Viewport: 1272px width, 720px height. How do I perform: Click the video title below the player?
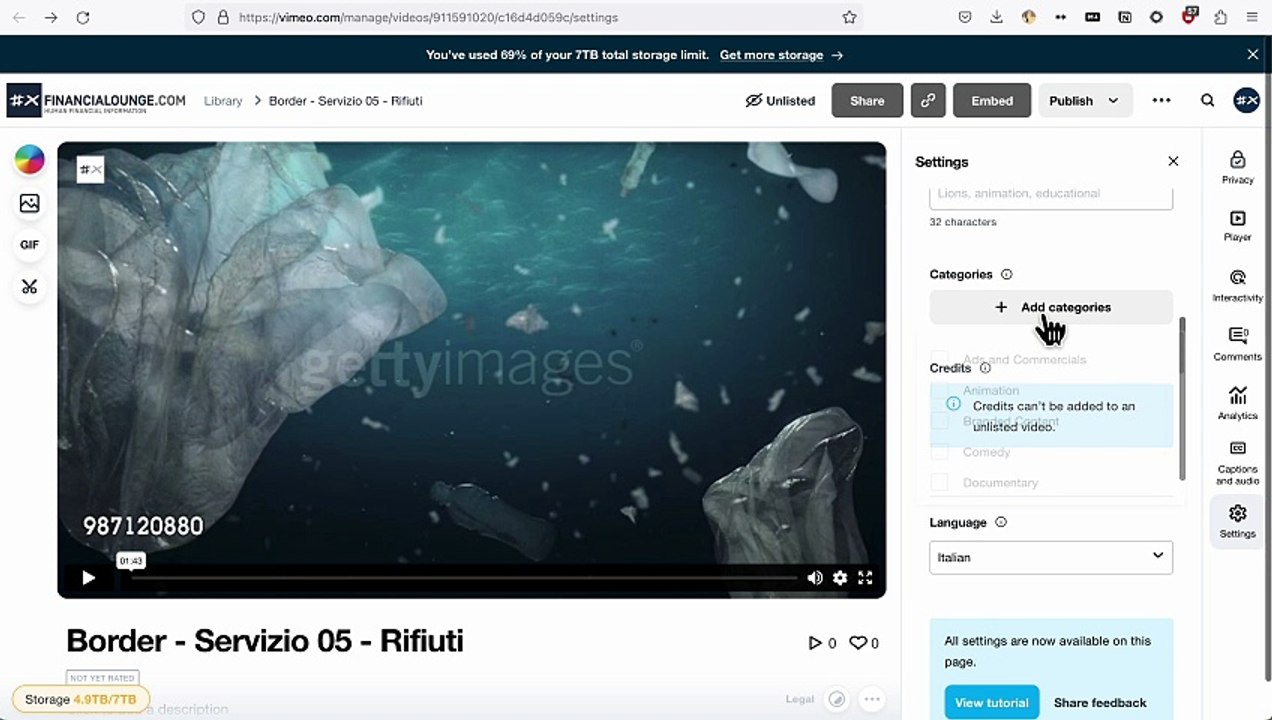click(265, 640)
